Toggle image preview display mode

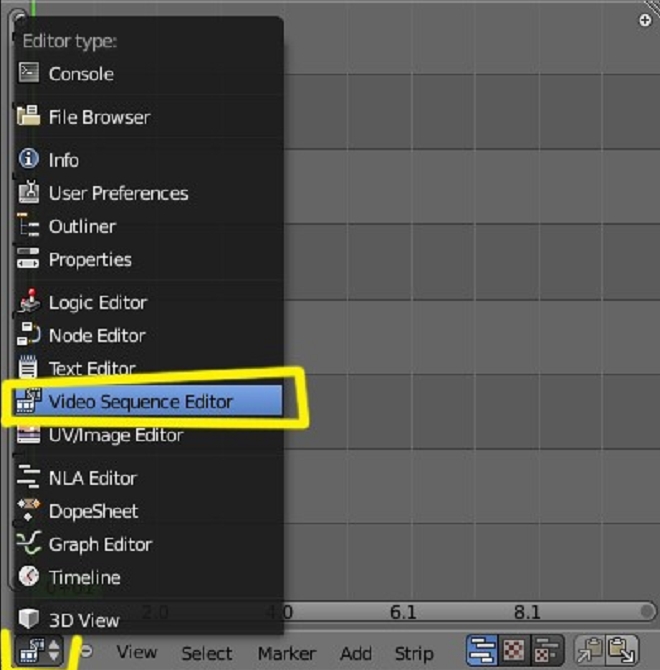pyautogui.click(x=514, y=651)
